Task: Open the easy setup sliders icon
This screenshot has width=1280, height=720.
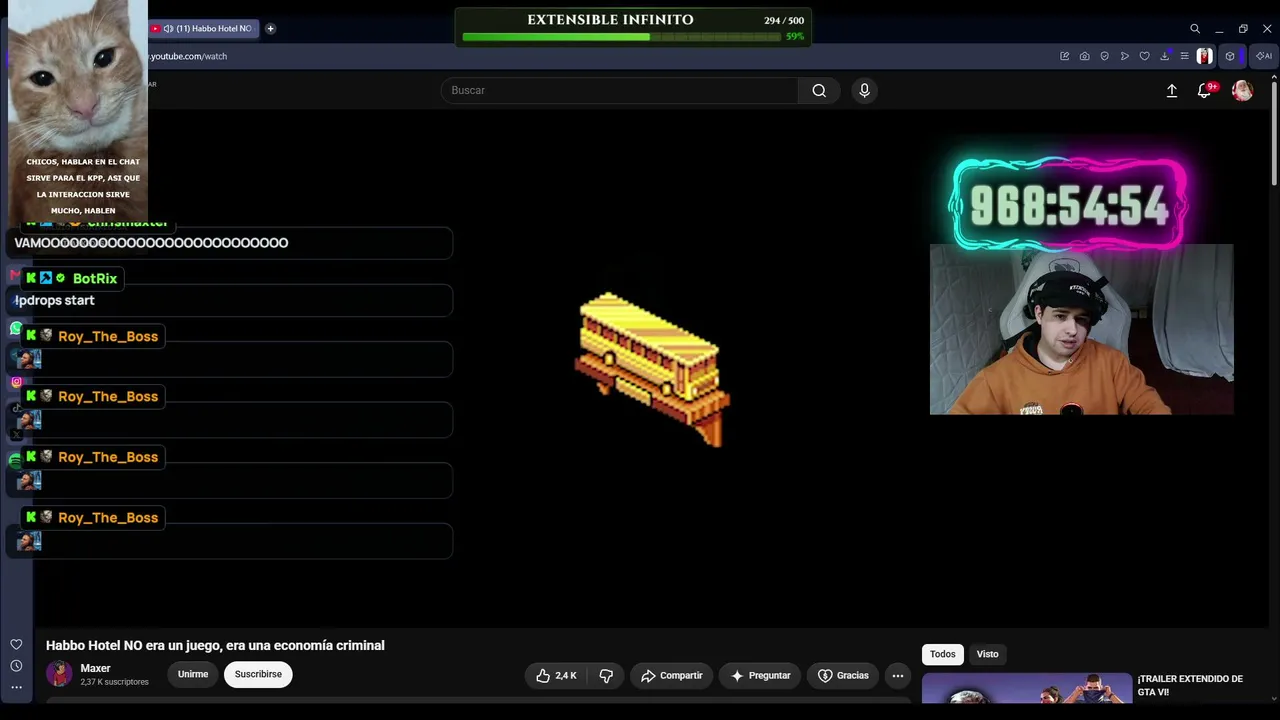Action: point(1185,56)
